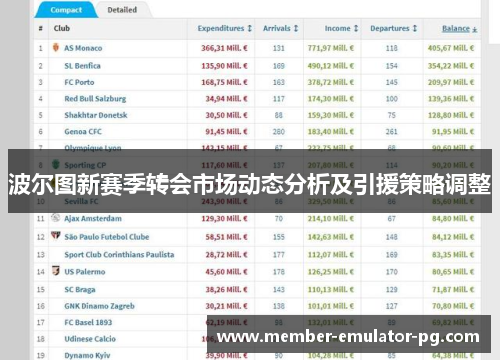Open the Dynamo Kyiv link
This screenshot has height=362, width=500.
(x=87, y=355)
